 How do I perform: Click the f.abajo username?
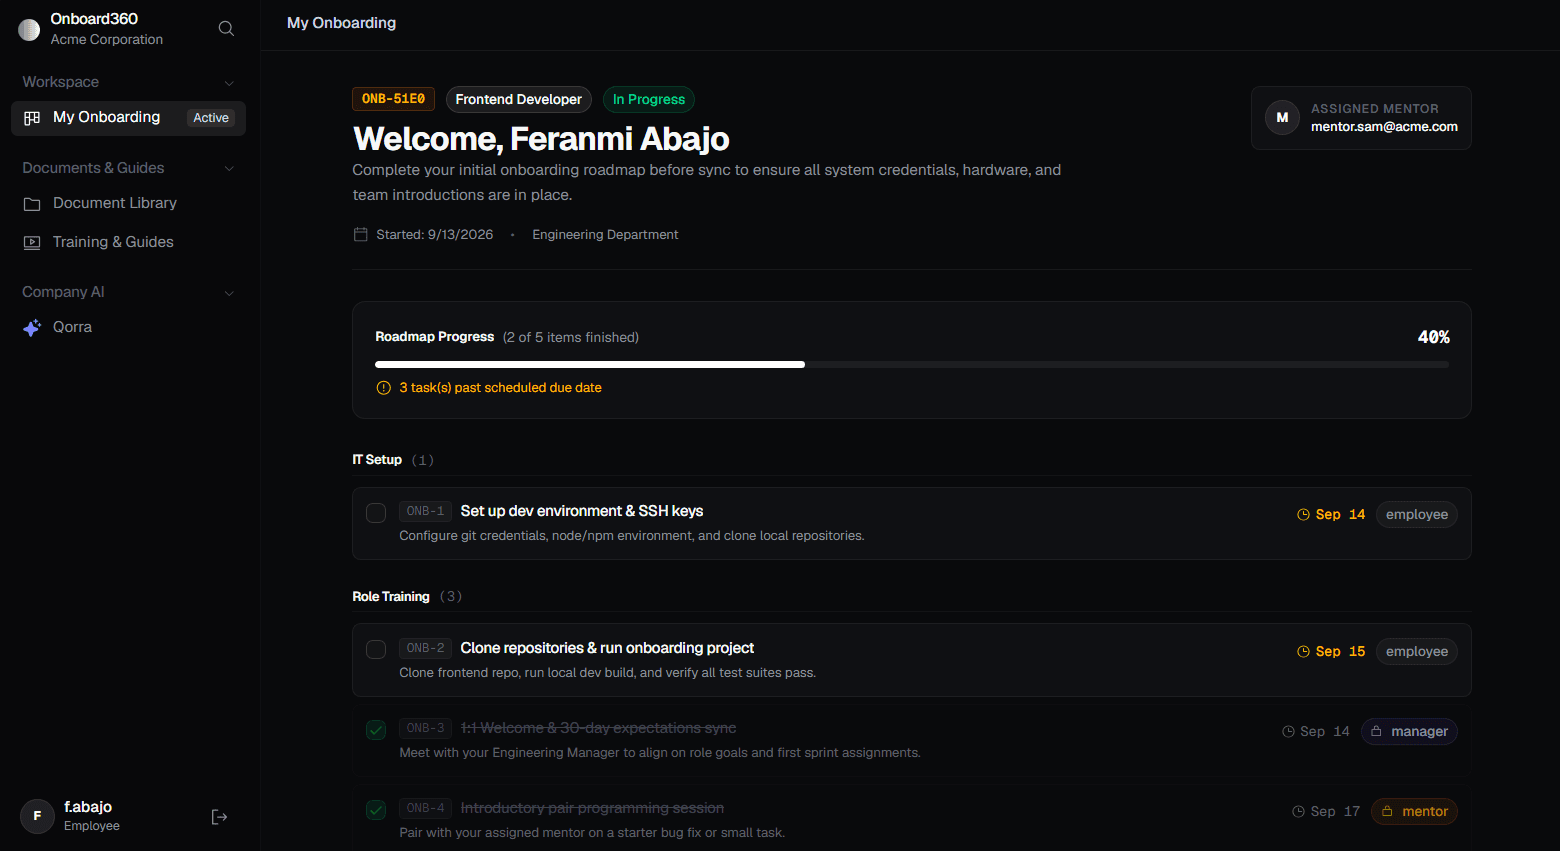coord(88,807)
